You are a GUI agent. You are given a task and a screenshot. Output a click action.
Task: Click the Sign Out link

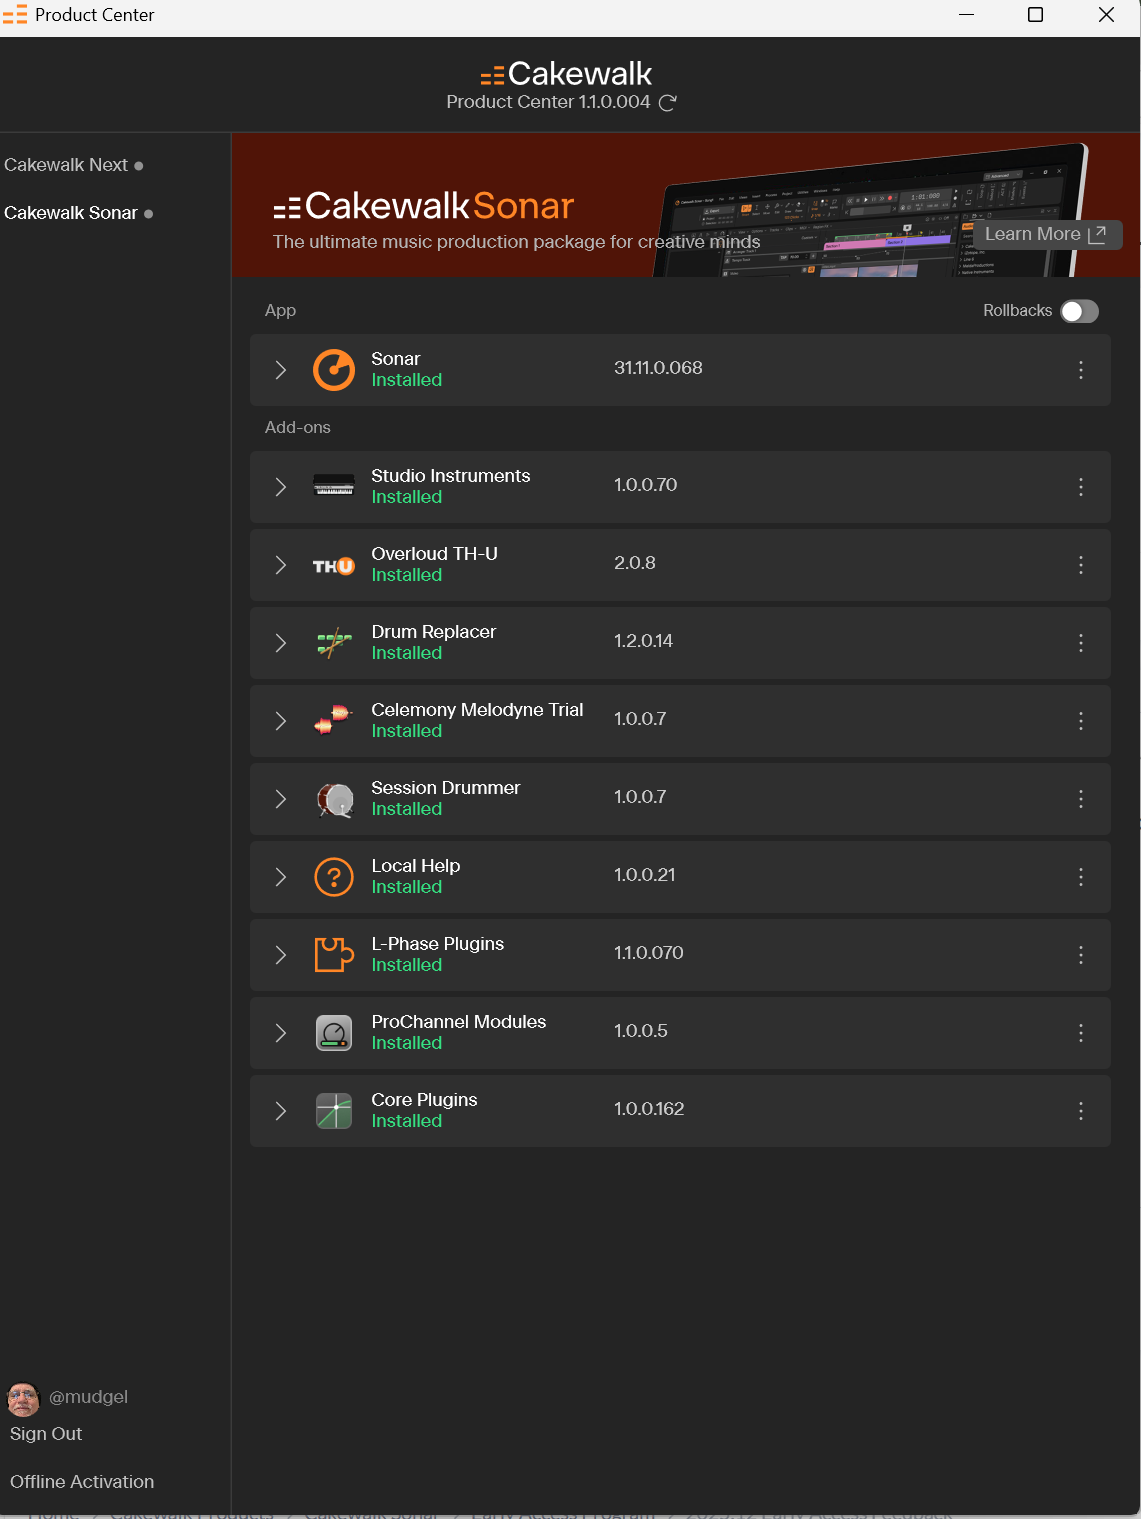[x=46, y=1434]
